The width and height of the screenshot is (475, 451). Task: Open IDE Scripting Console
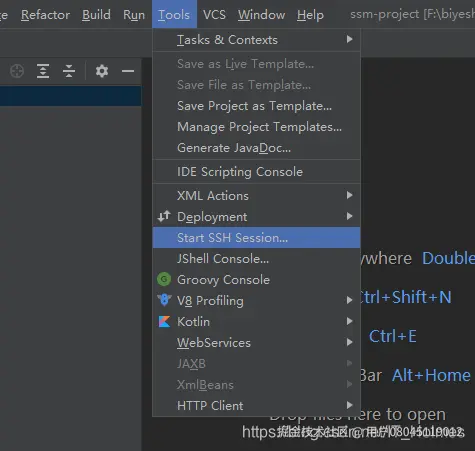[x=256, y=172]
